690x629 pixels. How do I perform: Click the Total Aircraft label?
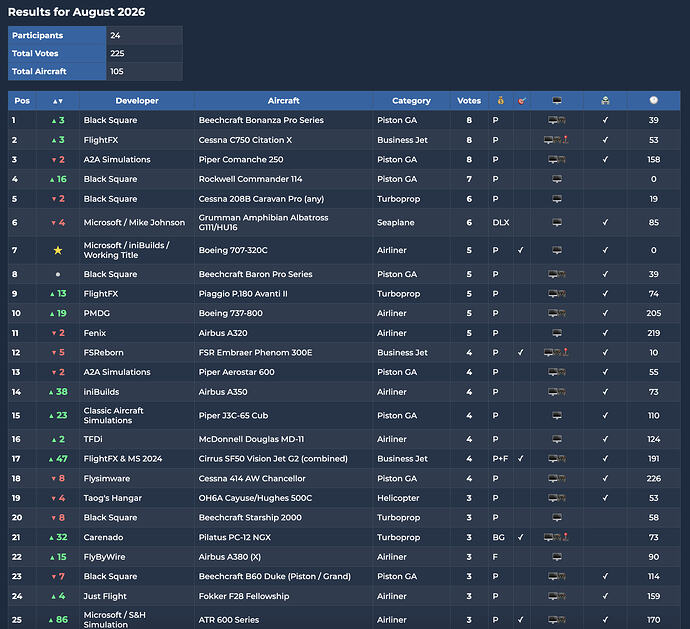click(x=39, y=71)
